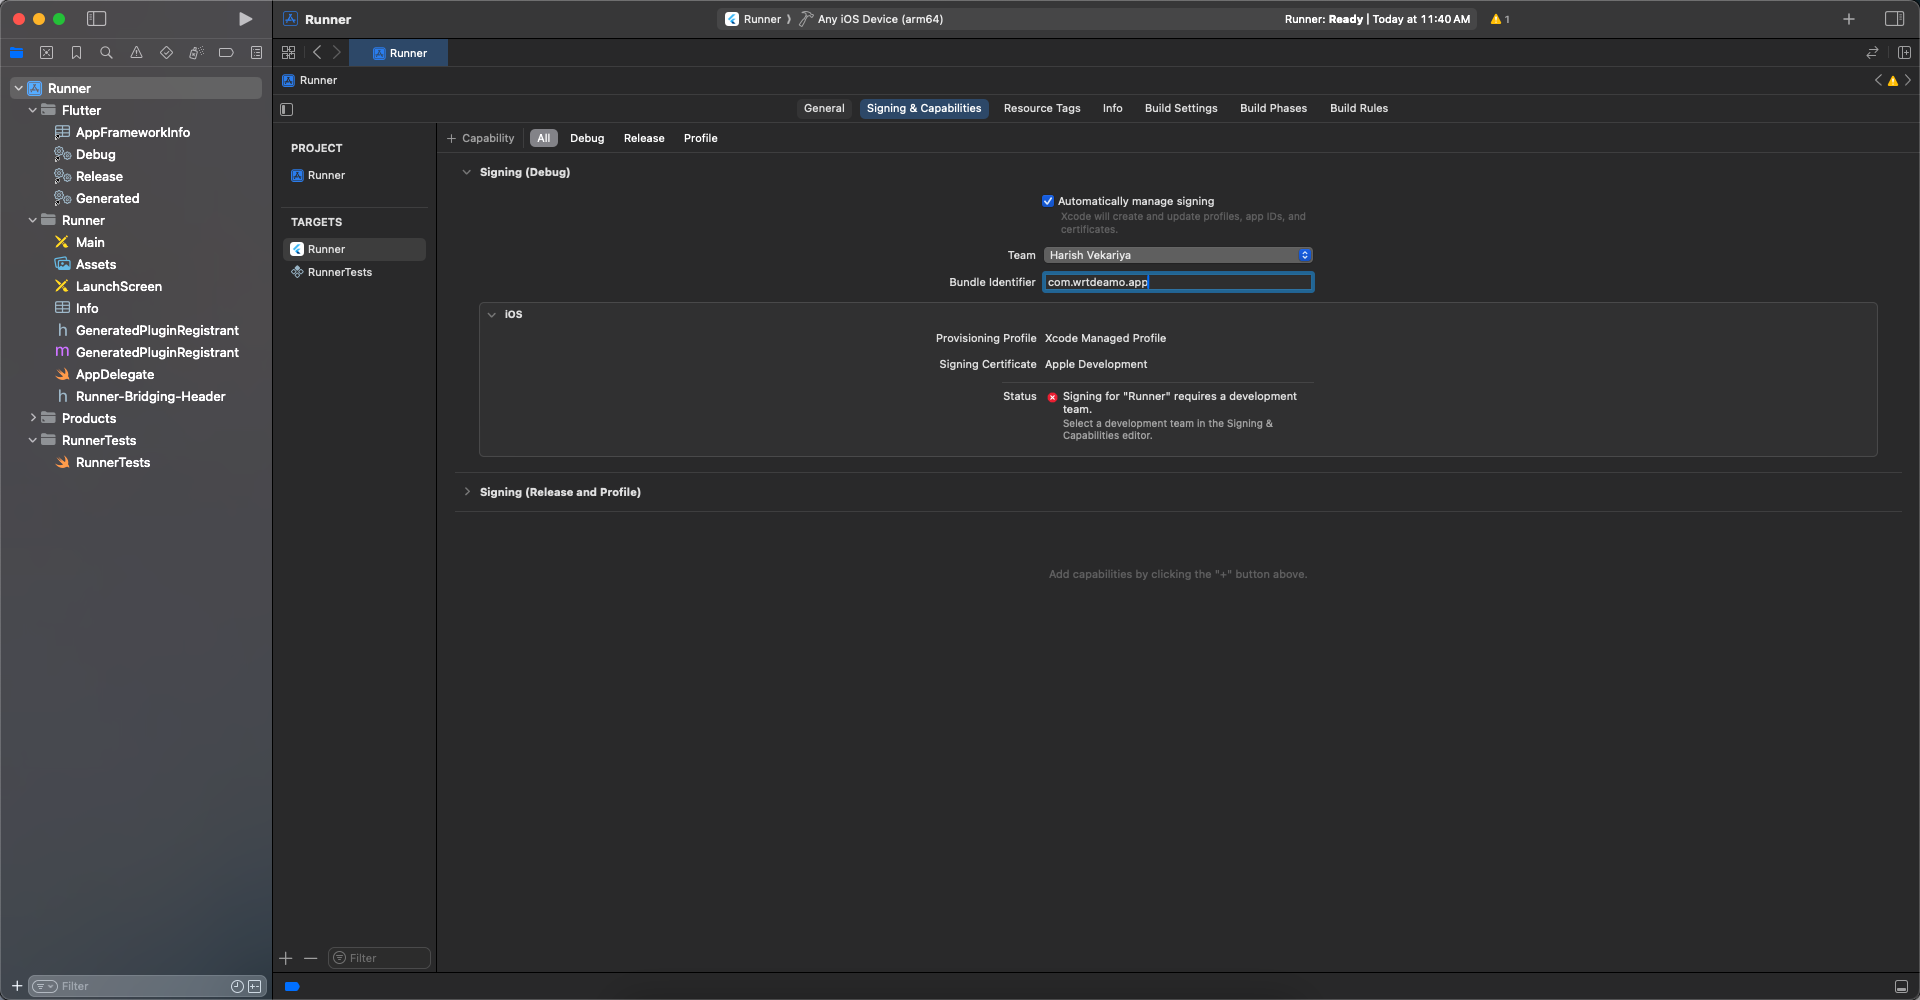Hide the project and targets list icon

[287, 109]
